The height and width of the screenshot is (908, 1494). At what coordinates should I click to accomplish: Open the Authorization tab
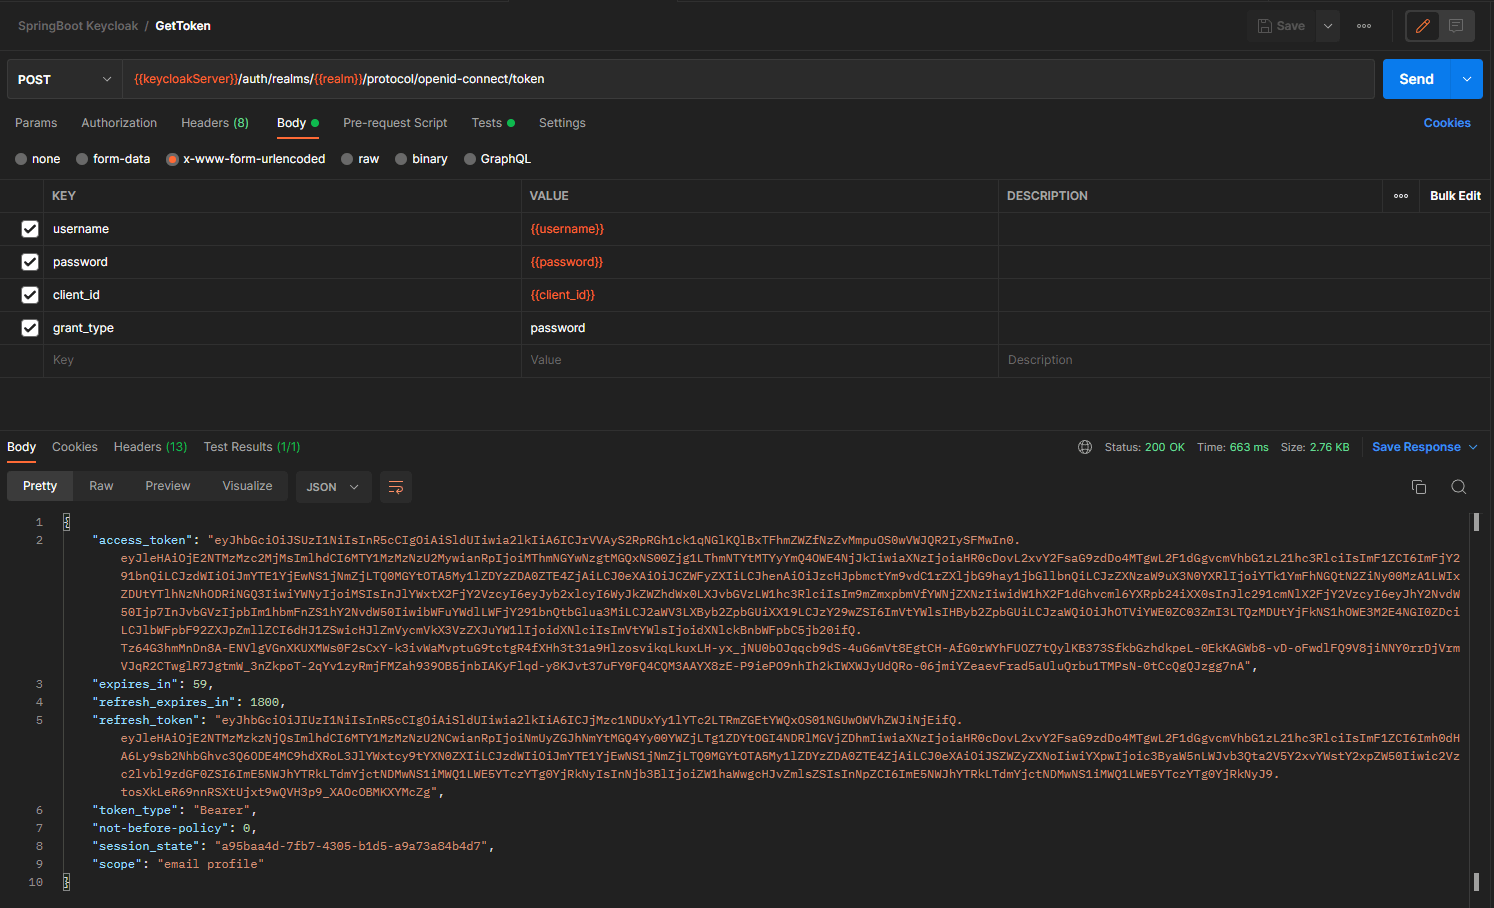(x=119, y=123)
